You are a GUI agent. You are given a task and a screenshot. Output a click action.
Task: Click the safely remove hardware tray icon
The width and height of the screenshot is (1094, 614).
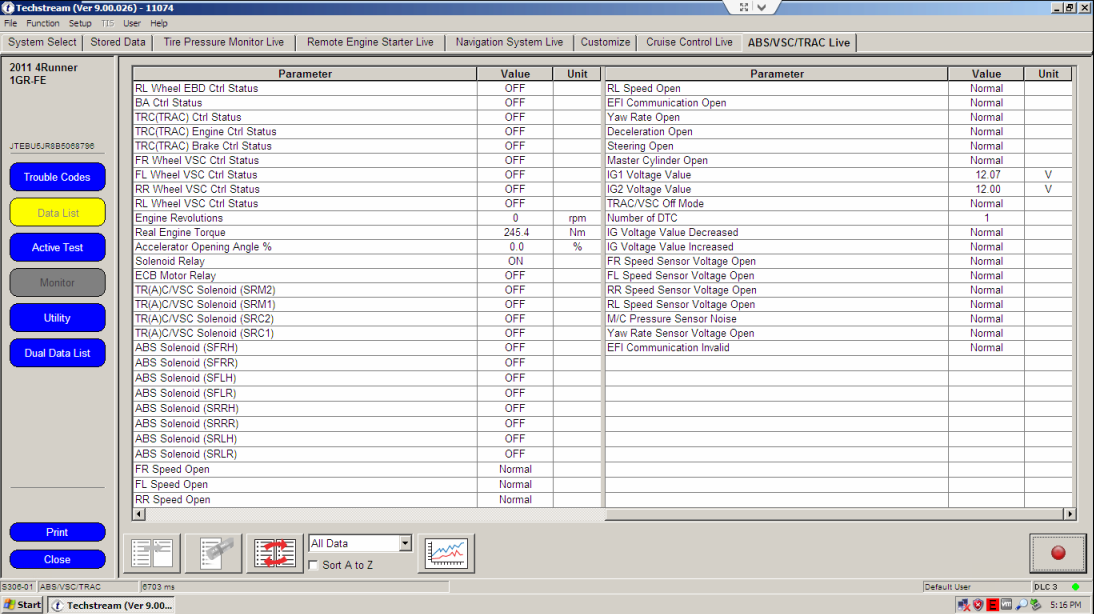pos(1035,605)
